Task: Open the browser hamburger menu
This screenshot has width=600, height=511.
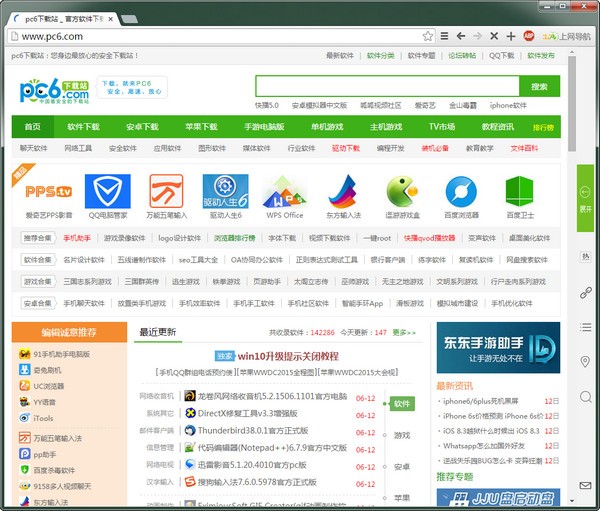Action: tap(444, 36)
